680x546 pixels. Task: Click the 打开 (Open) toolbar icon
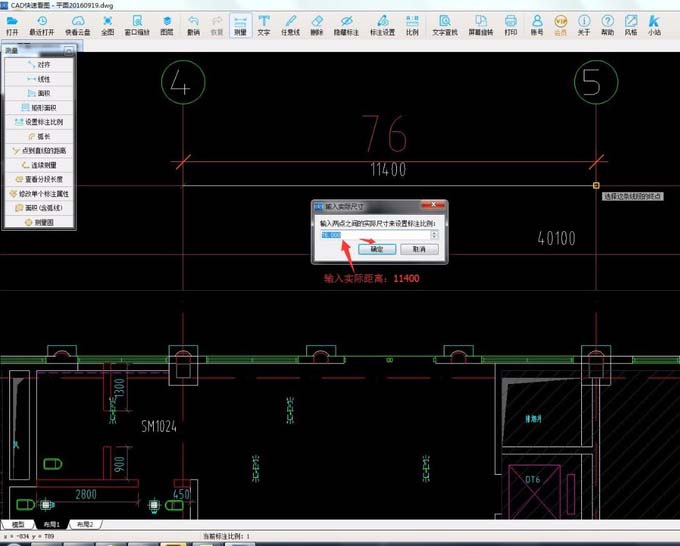pyautogui.click(x=12, y=24)
